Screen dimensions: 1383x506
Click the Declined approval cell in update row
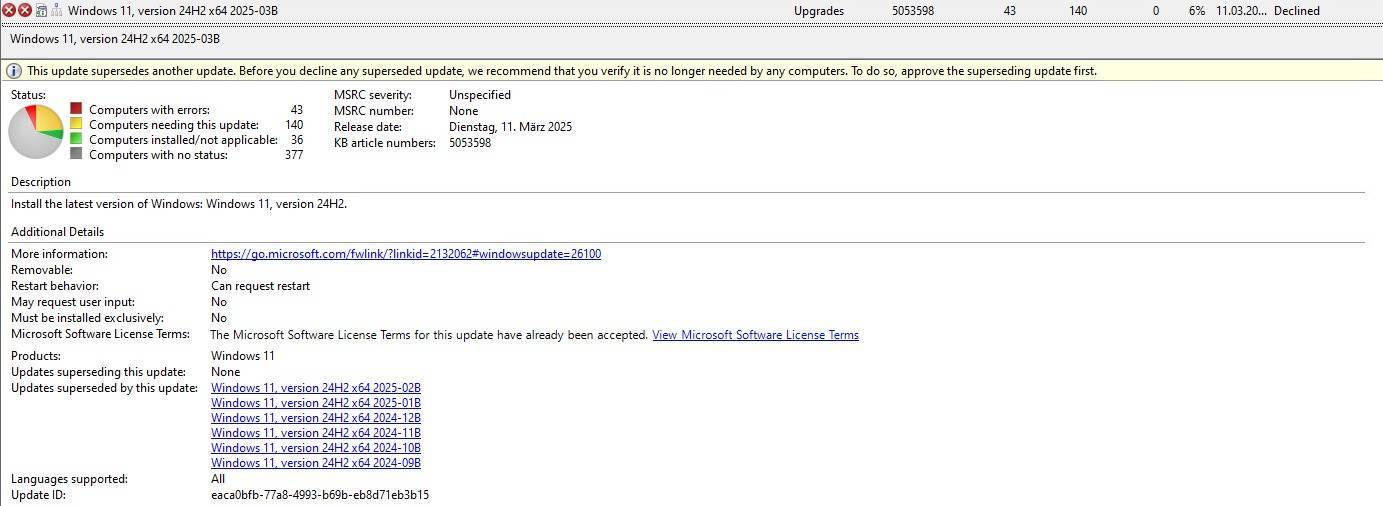(x=1296, y=11)
